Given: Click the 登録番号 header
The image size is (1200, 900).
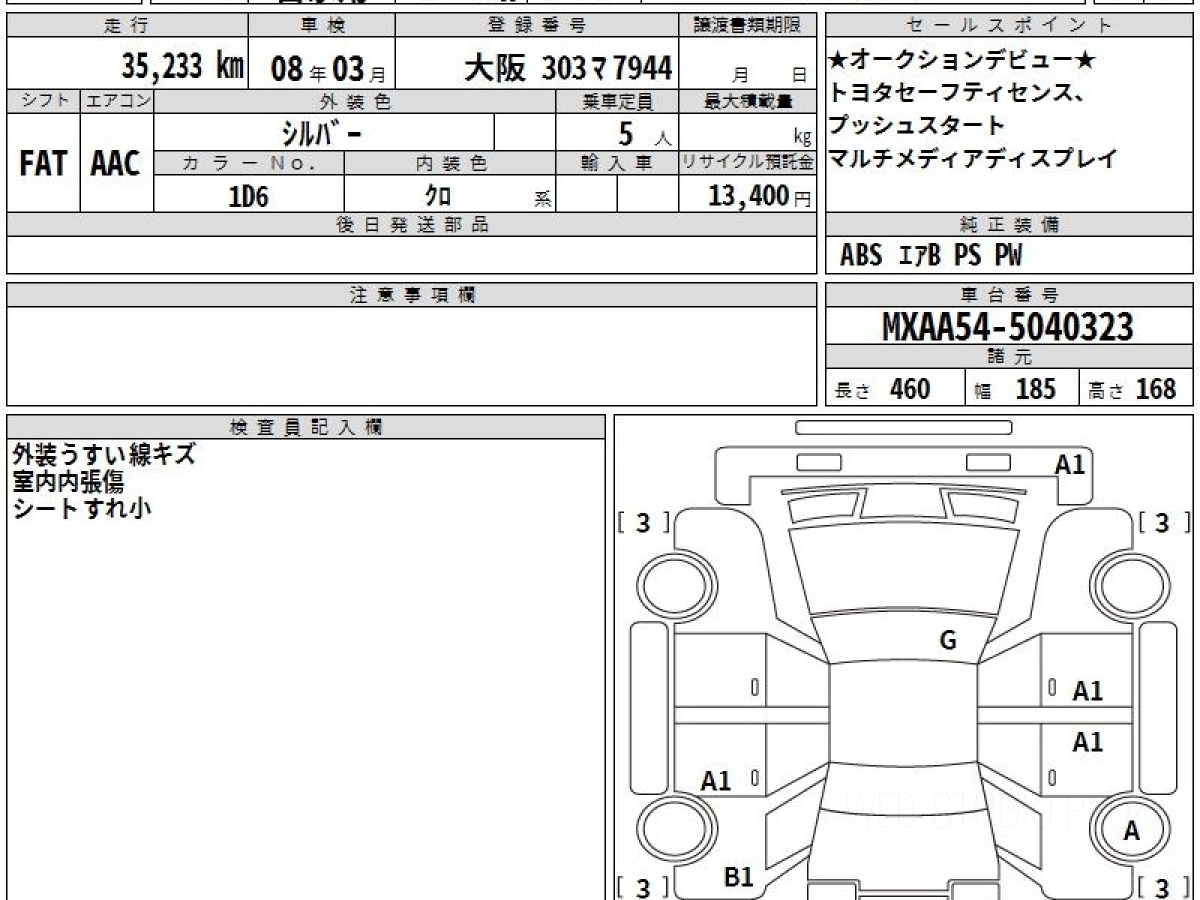Looking at the screenshot, I should [x=538, y=26].
